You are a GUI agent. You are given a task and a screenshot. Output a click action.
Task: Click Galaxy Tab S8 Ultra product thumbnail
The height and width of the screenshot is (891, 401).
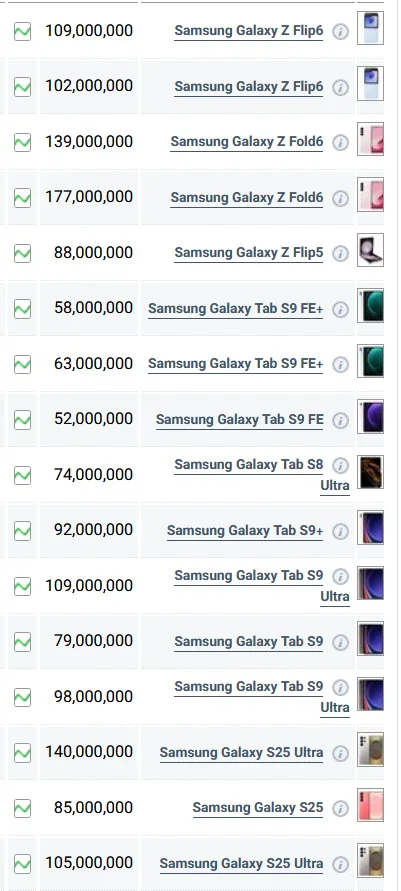370,472
